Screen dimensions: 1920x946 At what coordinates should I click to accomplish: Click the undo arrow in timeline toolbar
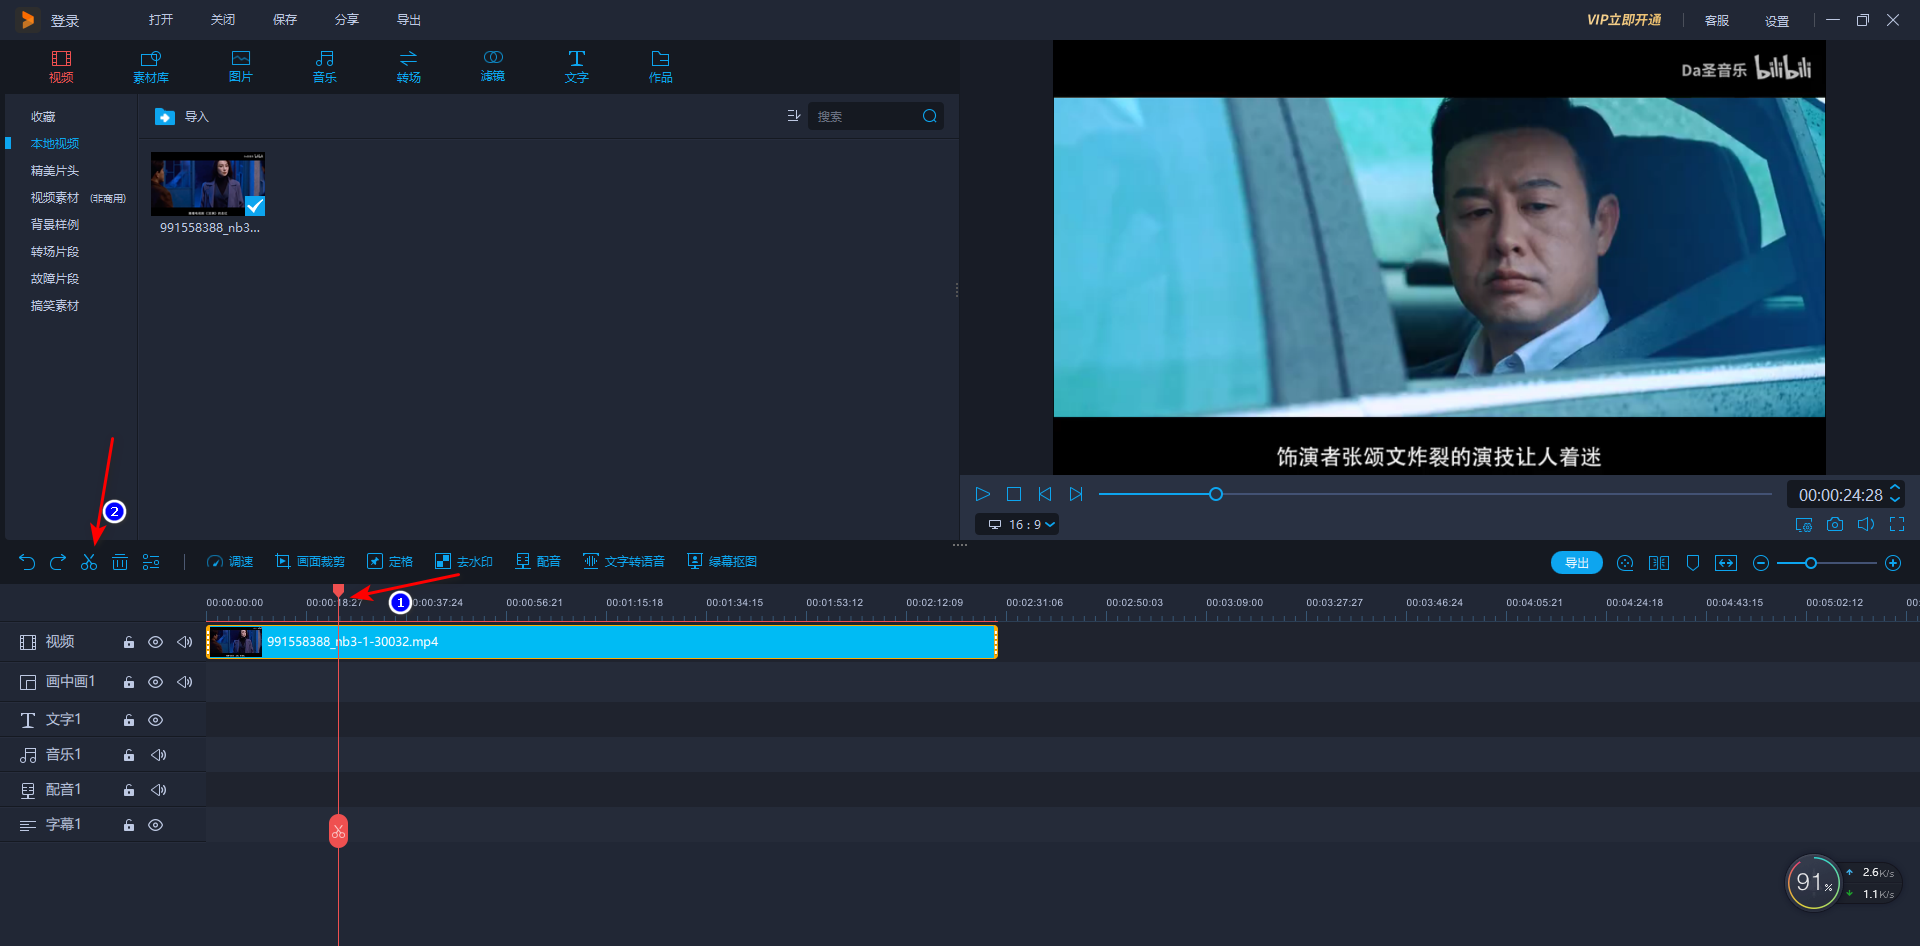coord(27,562)
